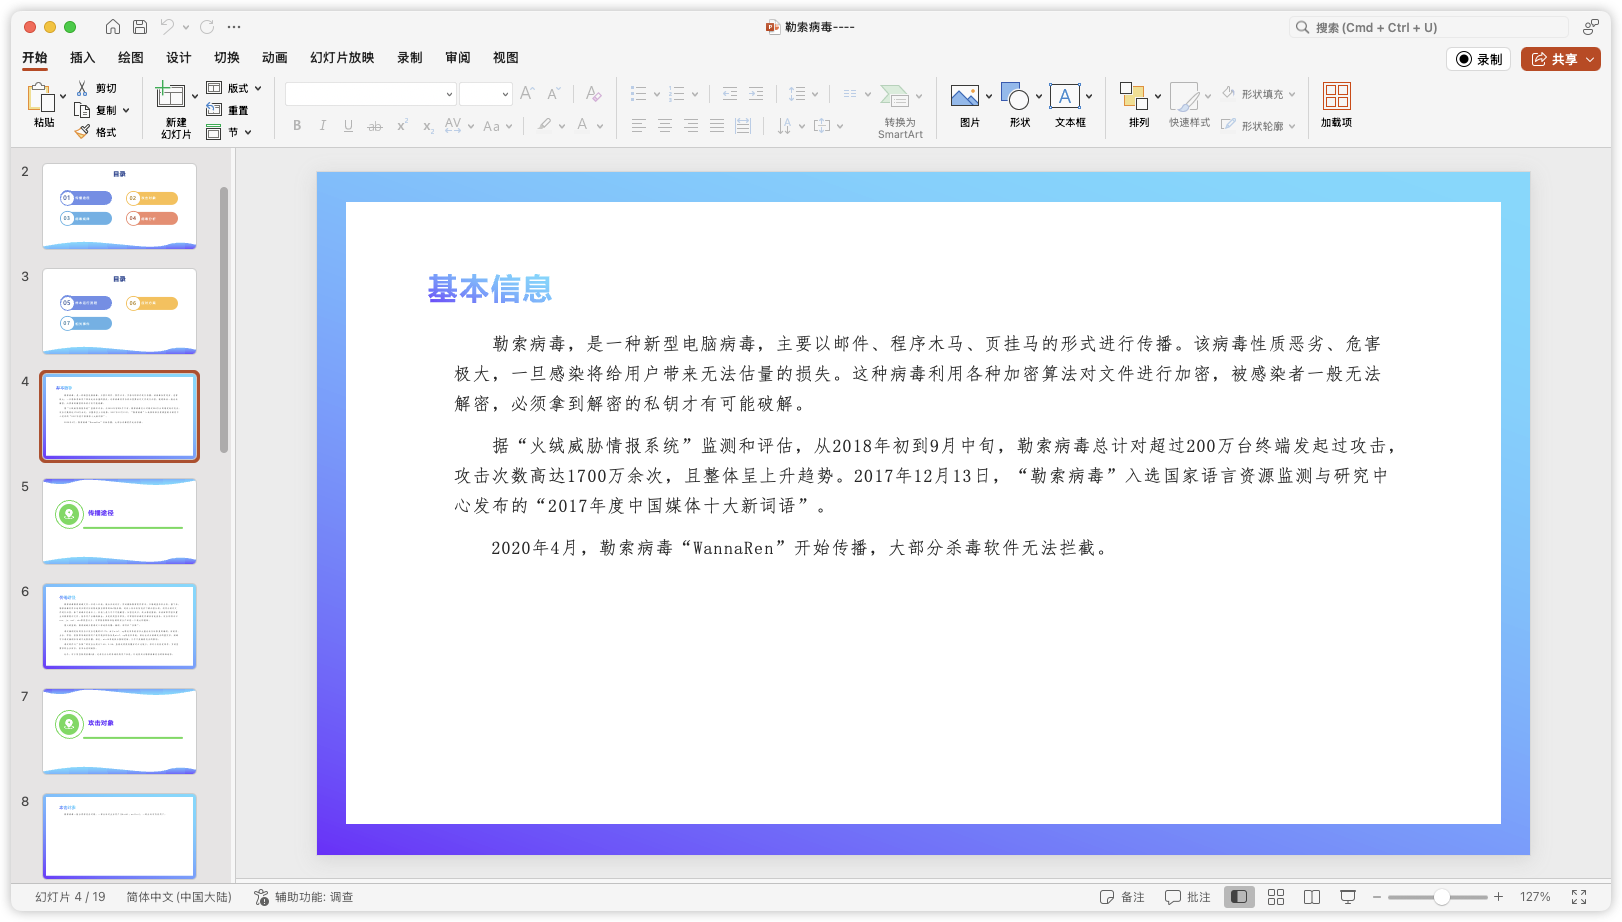Open the Shapes (形状) gallery icon
The height and width of the screenshot is (922, 1622).
point(1014,97)
